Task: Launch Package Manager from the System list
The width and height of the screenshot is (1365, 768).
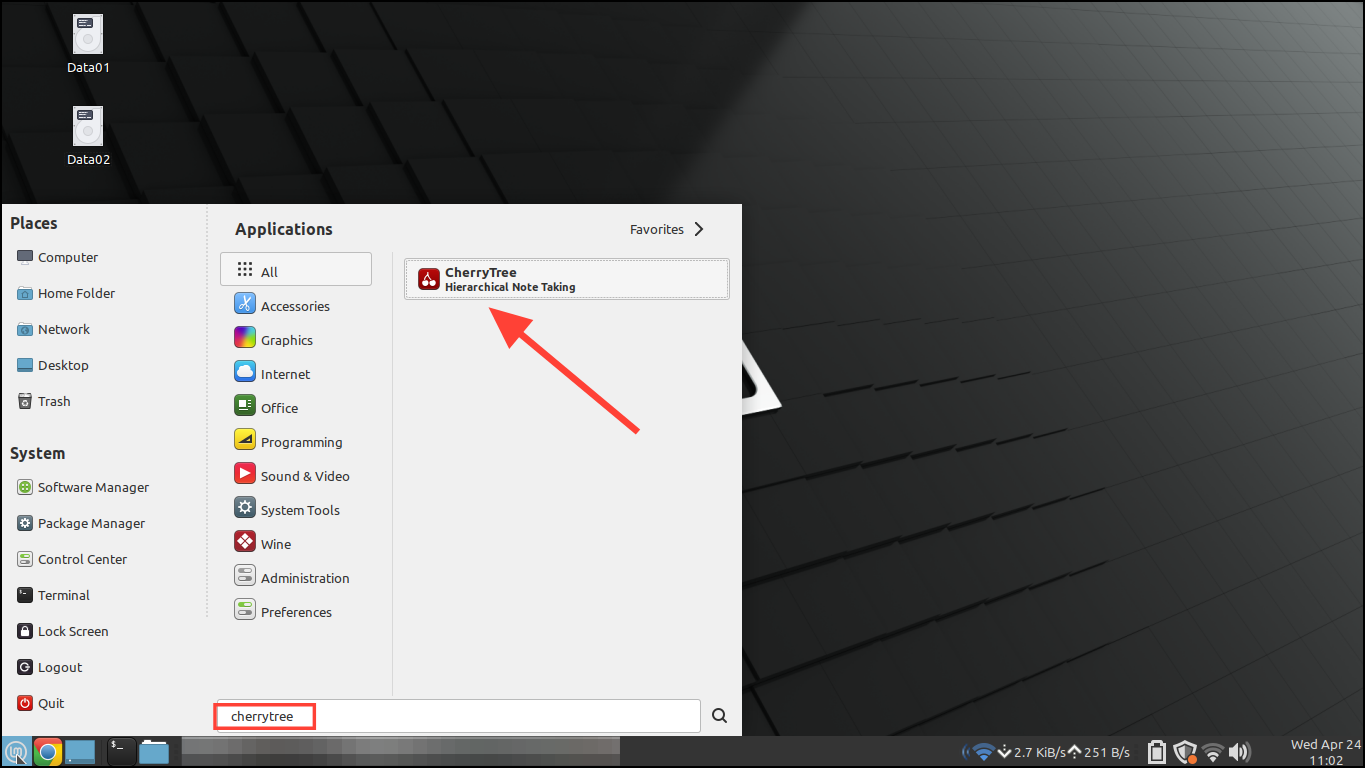Action: tap(81, 523)
